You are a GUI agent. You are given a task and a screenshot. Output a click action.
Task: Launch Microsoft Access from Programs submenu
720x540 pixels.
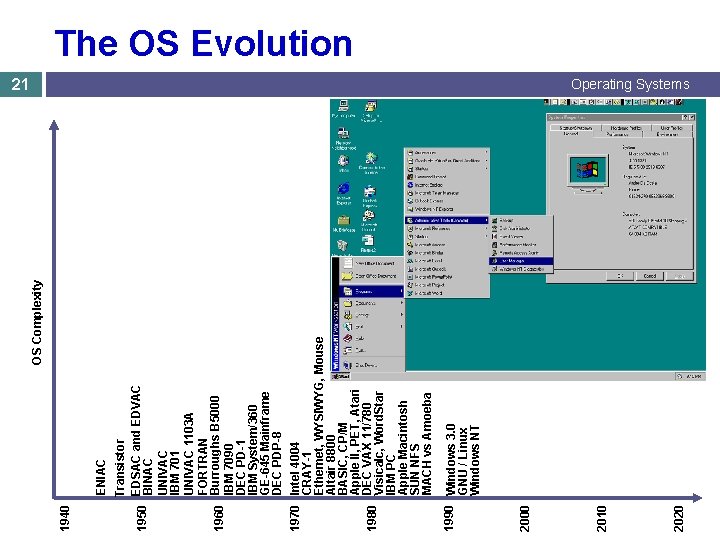pyautogui.click(x=447, y=245)
